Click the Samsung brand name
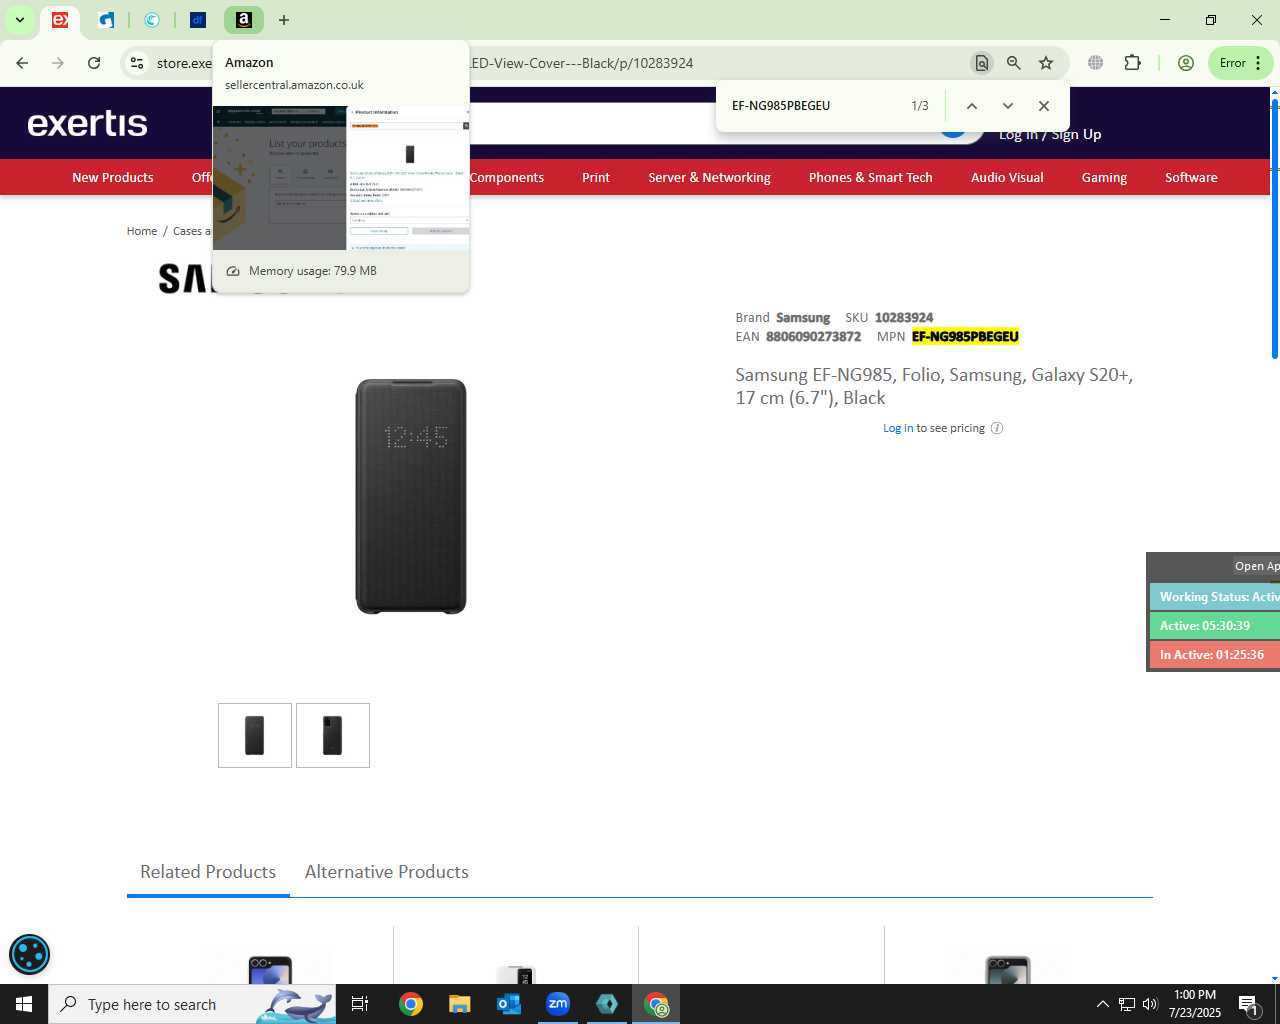 tap(803, 318)
